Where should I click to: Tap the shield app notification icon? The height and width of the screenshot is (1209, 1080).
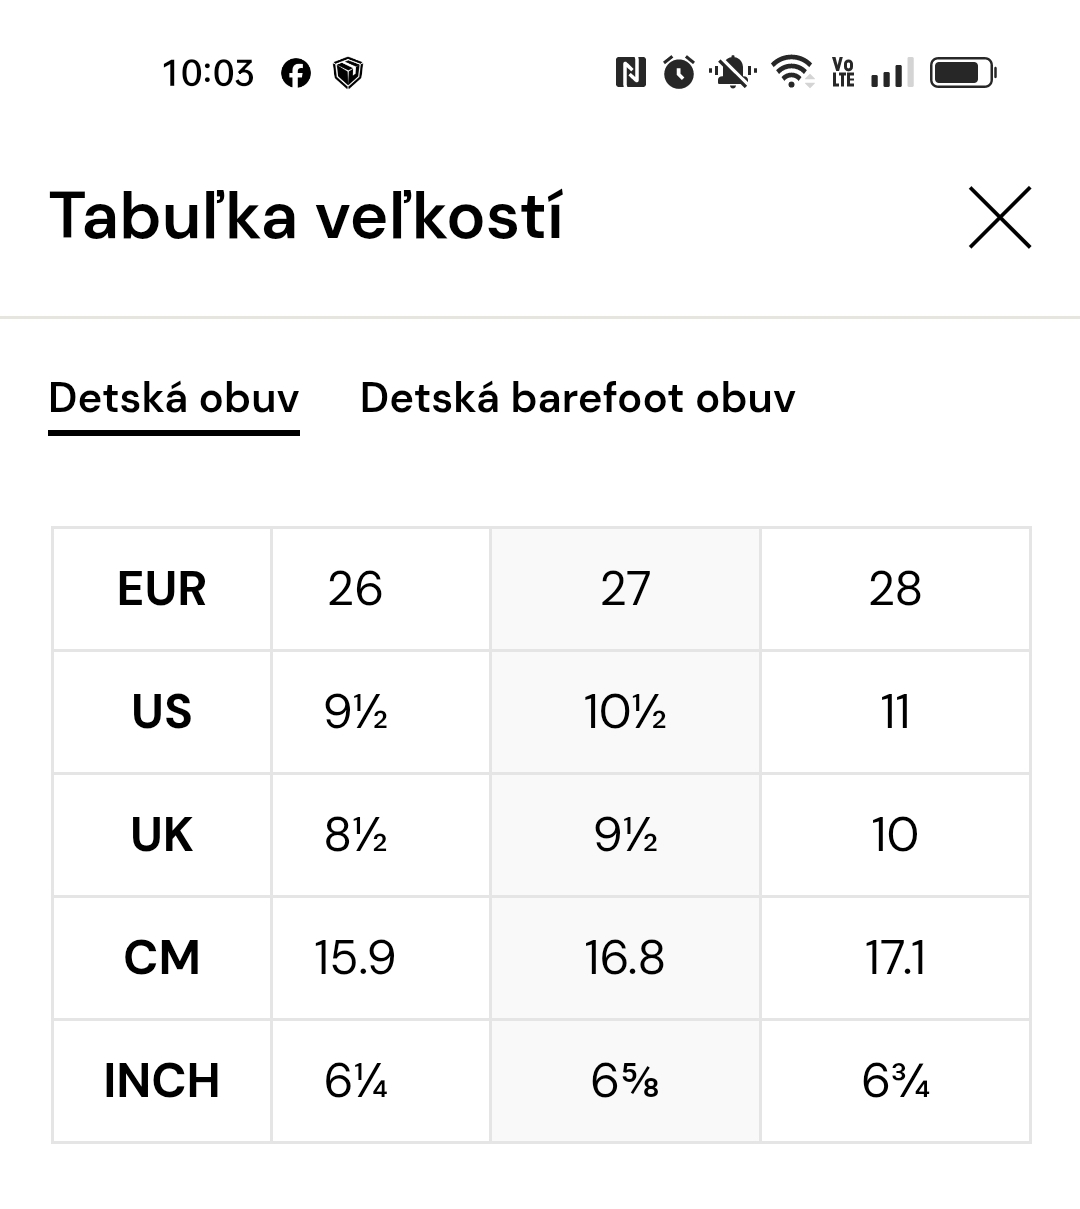(x=348, y=73)
